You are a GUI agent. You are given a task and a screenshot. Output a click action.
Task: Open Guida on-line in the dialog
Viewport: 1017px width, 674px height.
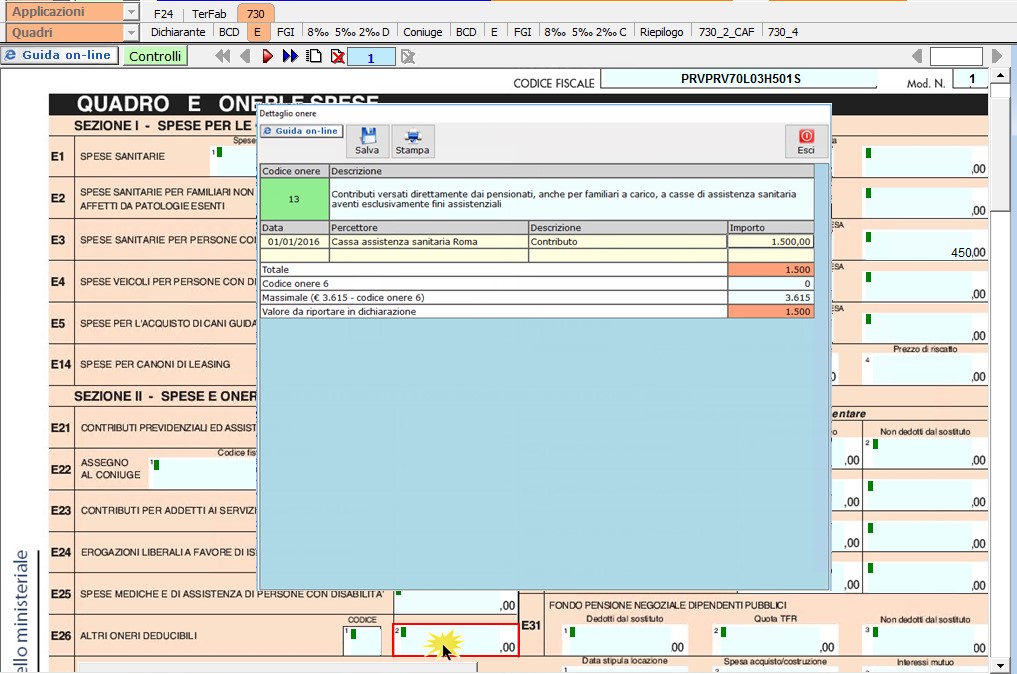[302, 131]
